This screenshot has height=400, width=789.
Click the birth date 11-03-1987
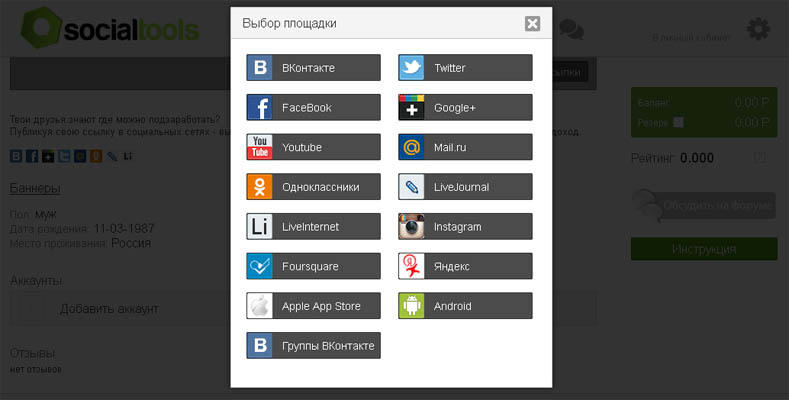(124, 228)
